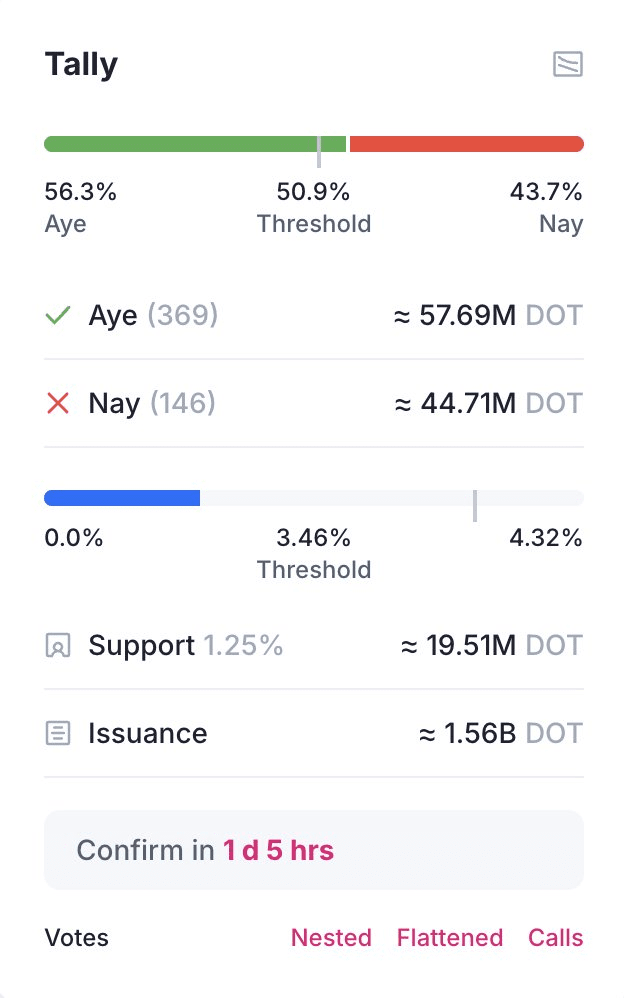Viewport: 624px width, 998px height.
Task: Click the Issuance document icon
Action: coord(58,733)
